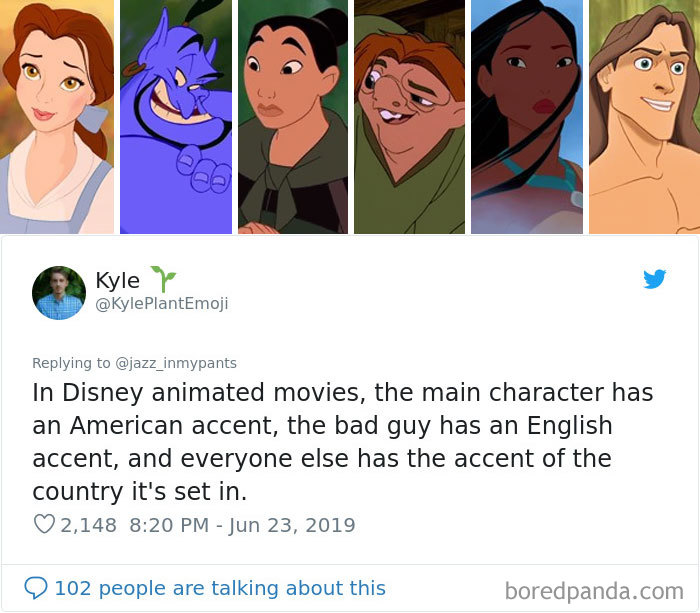Click the tweet text about Disney accents

[343, 442]
